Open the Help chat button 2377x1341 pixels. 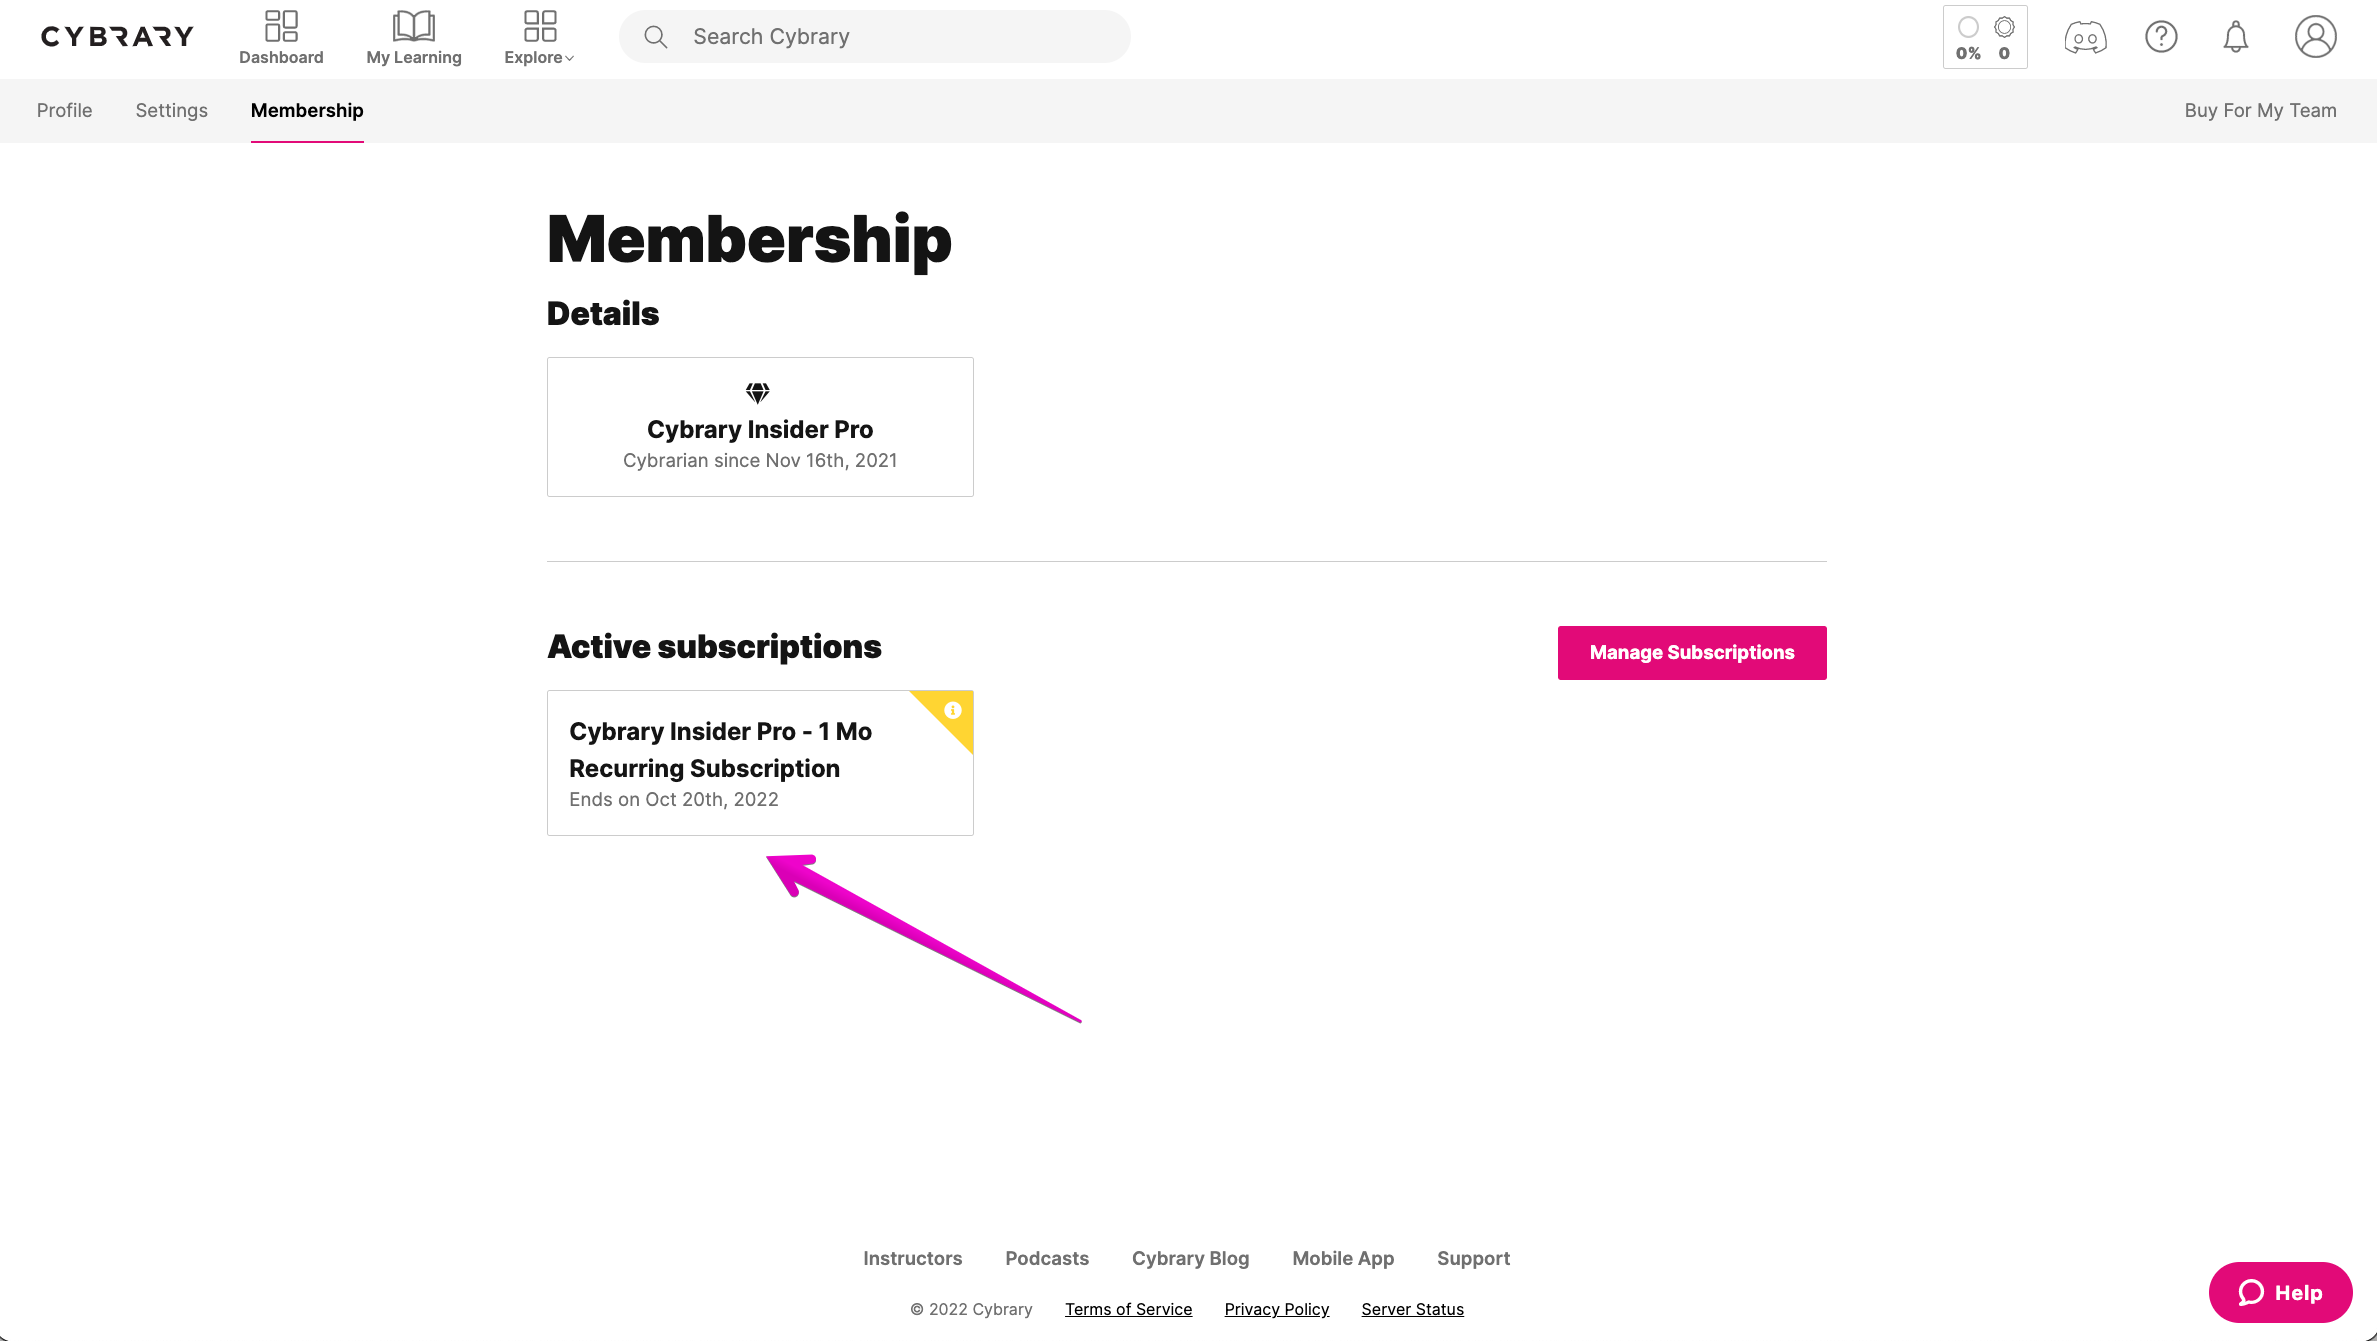(2280, 1293)
